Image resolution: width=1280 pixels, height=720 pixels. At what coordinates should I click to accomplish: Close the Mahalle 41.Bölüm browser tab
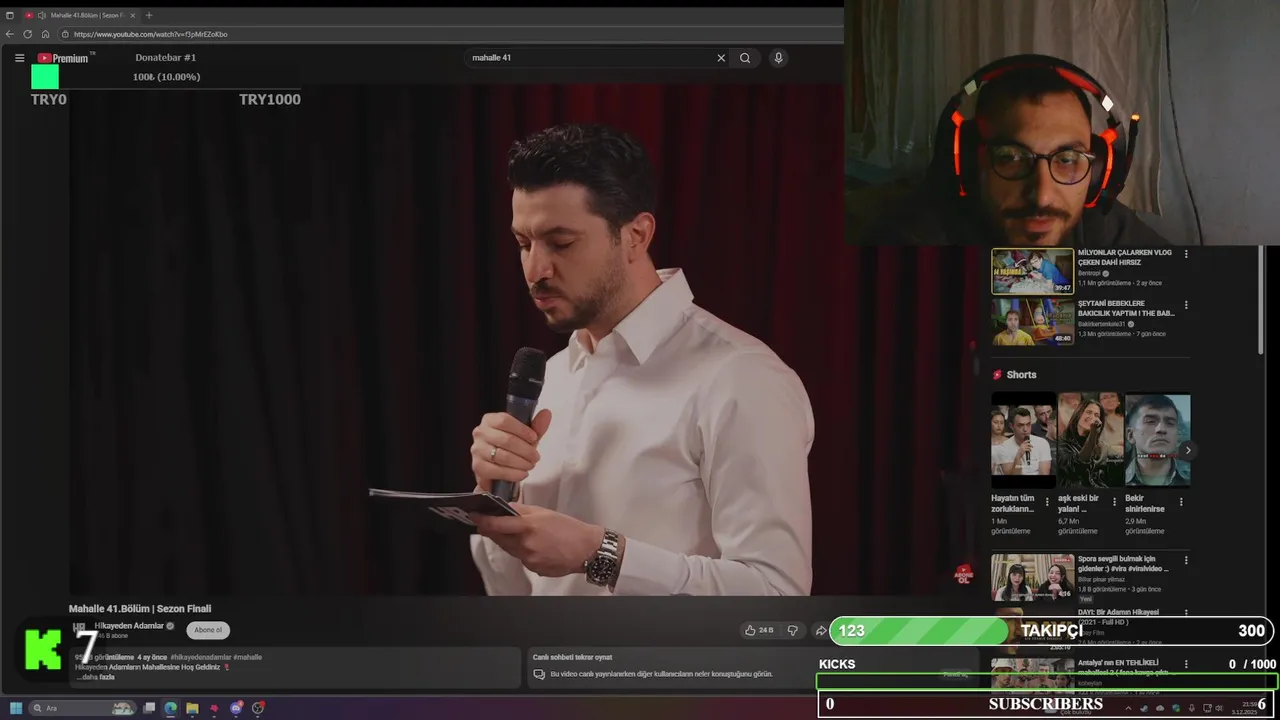[132, 15]
